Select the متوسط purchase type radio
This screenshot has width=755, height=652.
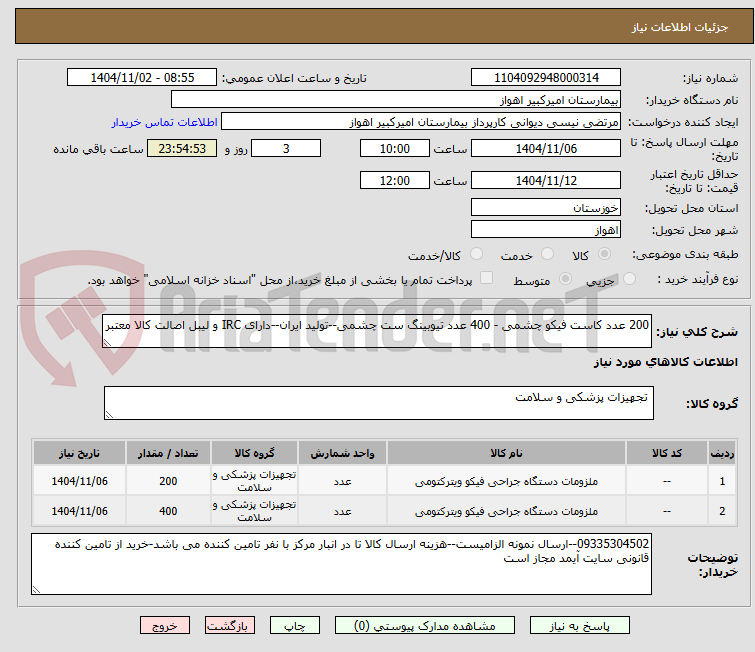point(565,279)
